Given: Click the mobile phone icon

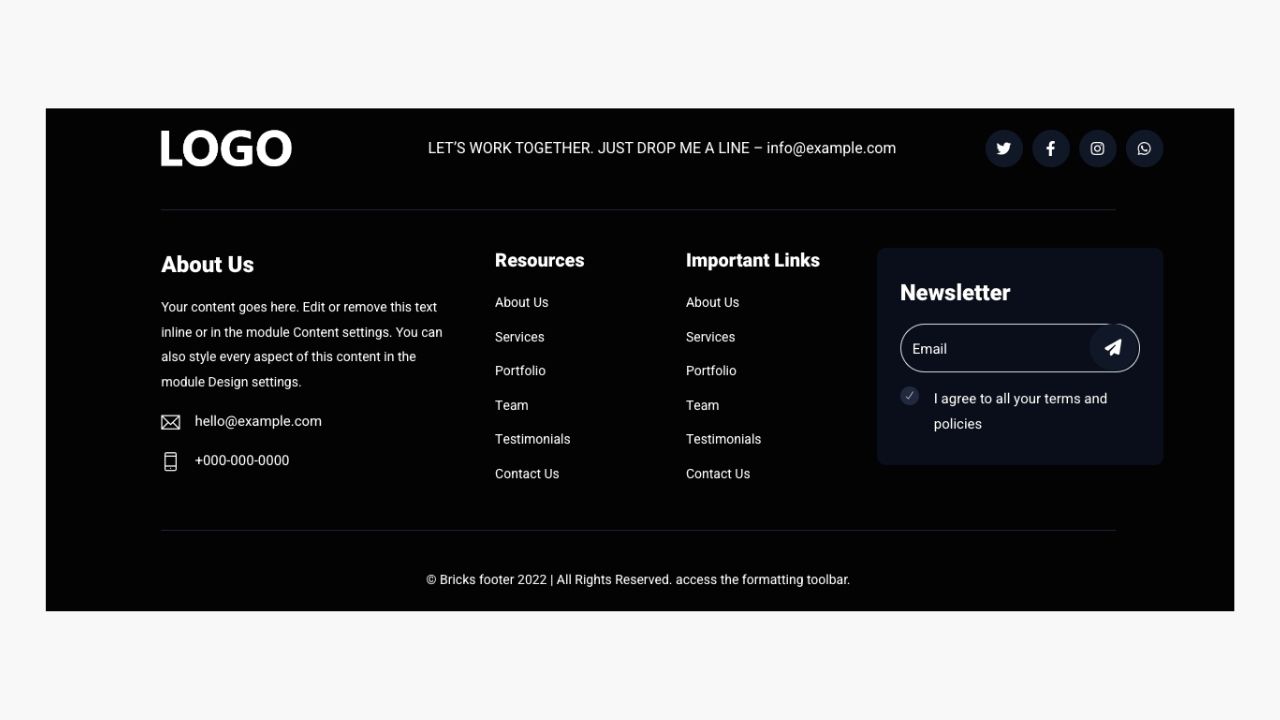Looking at the screenshot, I should click(171, 461).
